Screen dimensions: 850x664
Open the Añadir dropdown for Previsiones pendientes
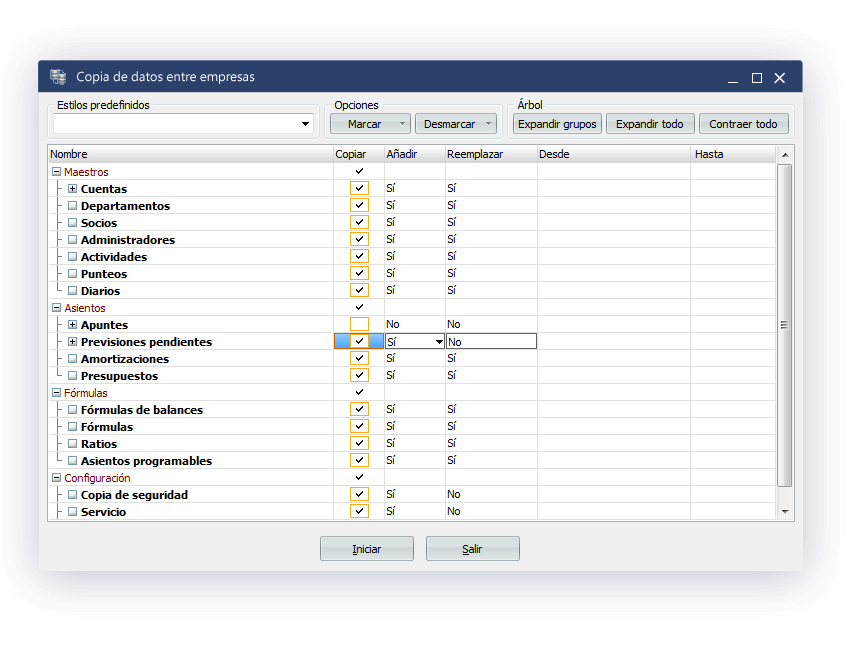pos(438,342)
